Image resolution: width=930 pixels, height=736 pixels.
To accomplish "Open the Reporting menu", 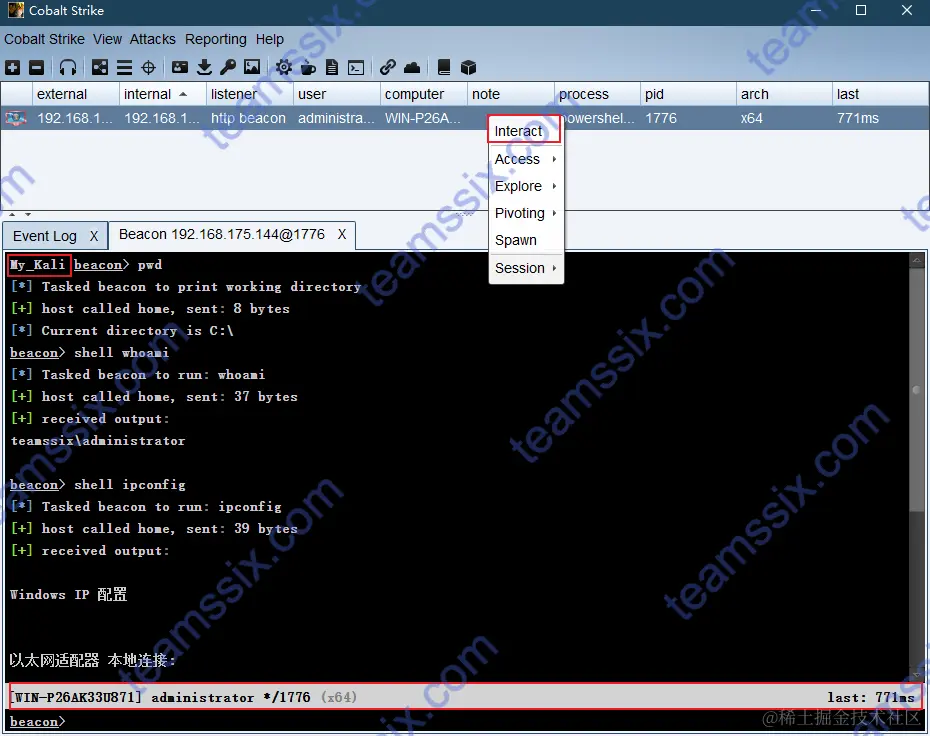I will 216,39.
